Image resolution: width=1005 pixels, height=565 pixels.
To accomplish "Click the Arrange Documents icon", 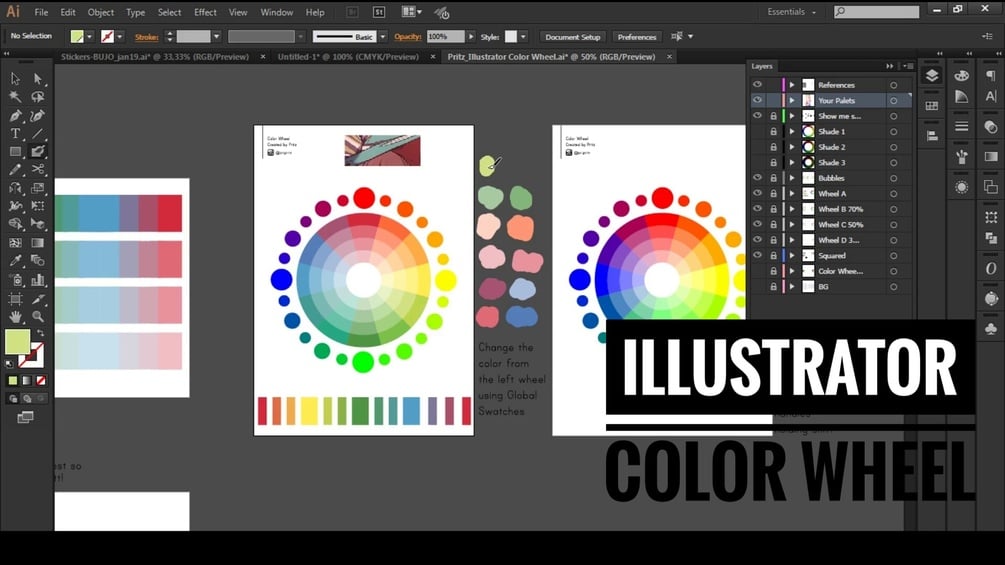I will point(411,12).
